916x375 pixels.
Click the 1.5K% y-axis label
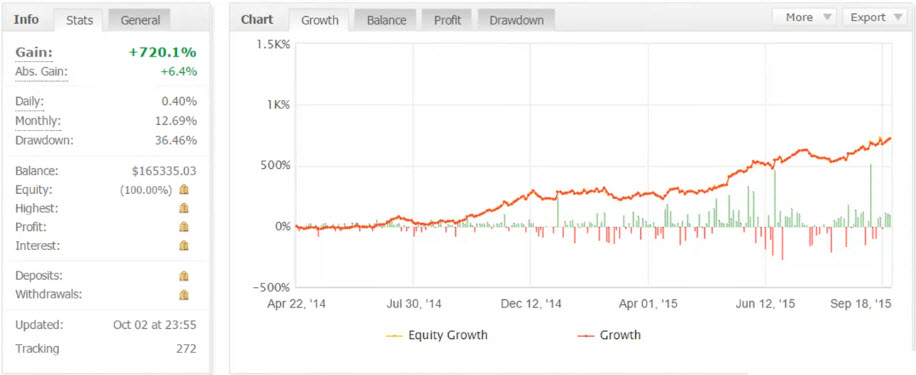tap(274, 44)
